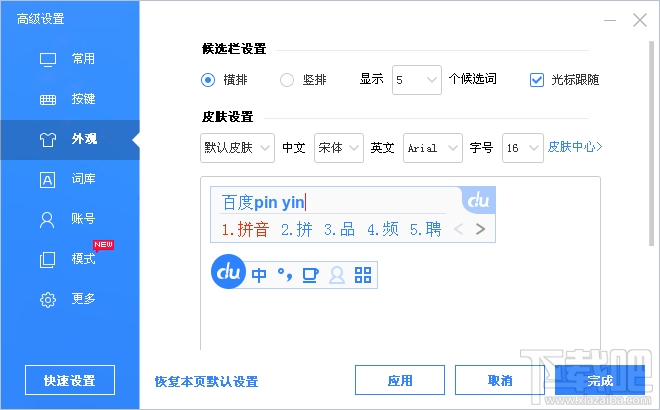Click the person icon beside 账号
Image resolution: width=660 pixels, height=410 pixels.
[x=47, y=220]
